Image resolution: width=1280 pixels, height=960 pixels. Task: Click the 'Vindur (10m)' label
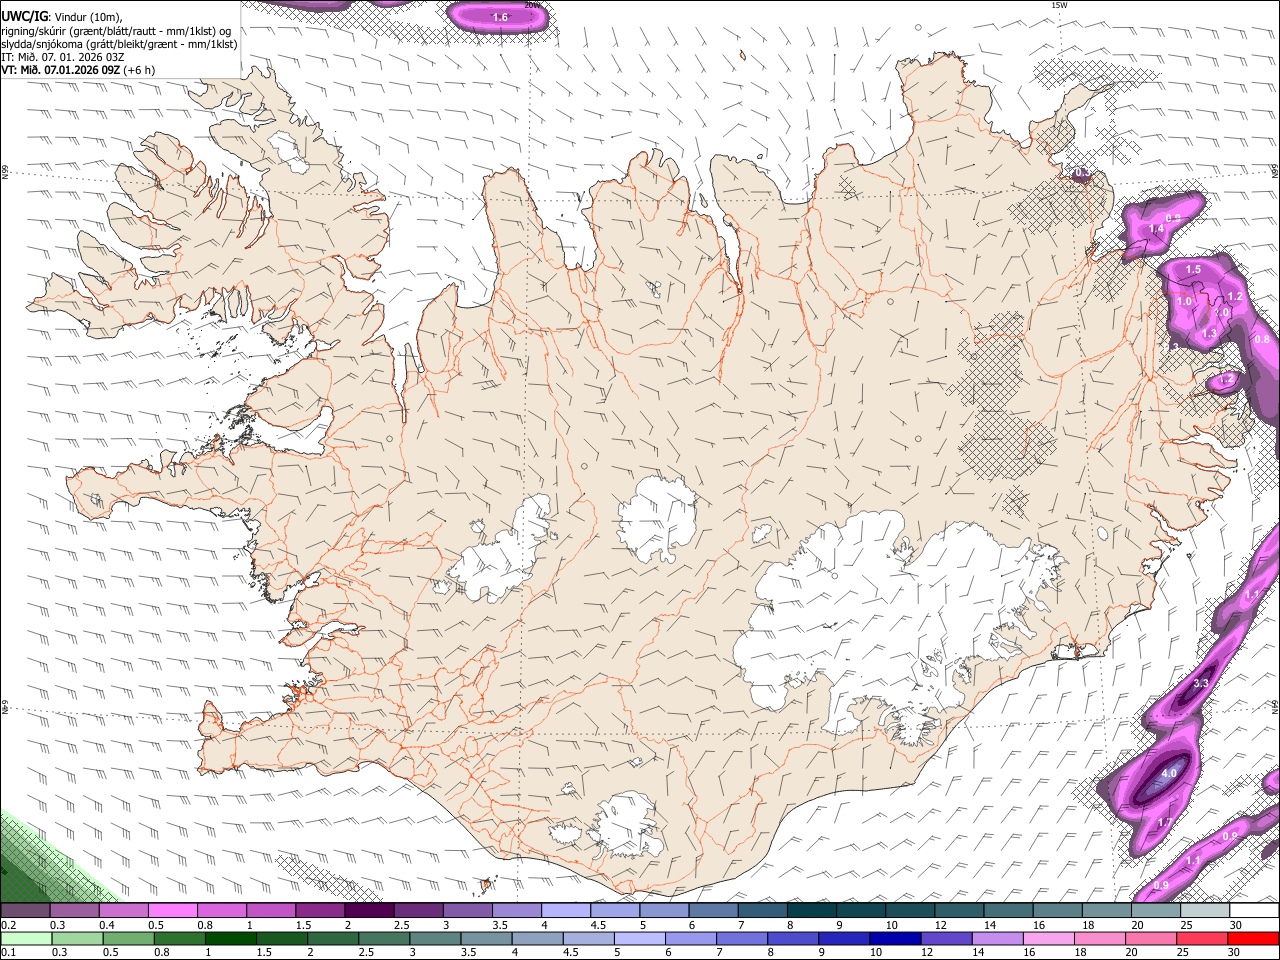tap(88, 16)
